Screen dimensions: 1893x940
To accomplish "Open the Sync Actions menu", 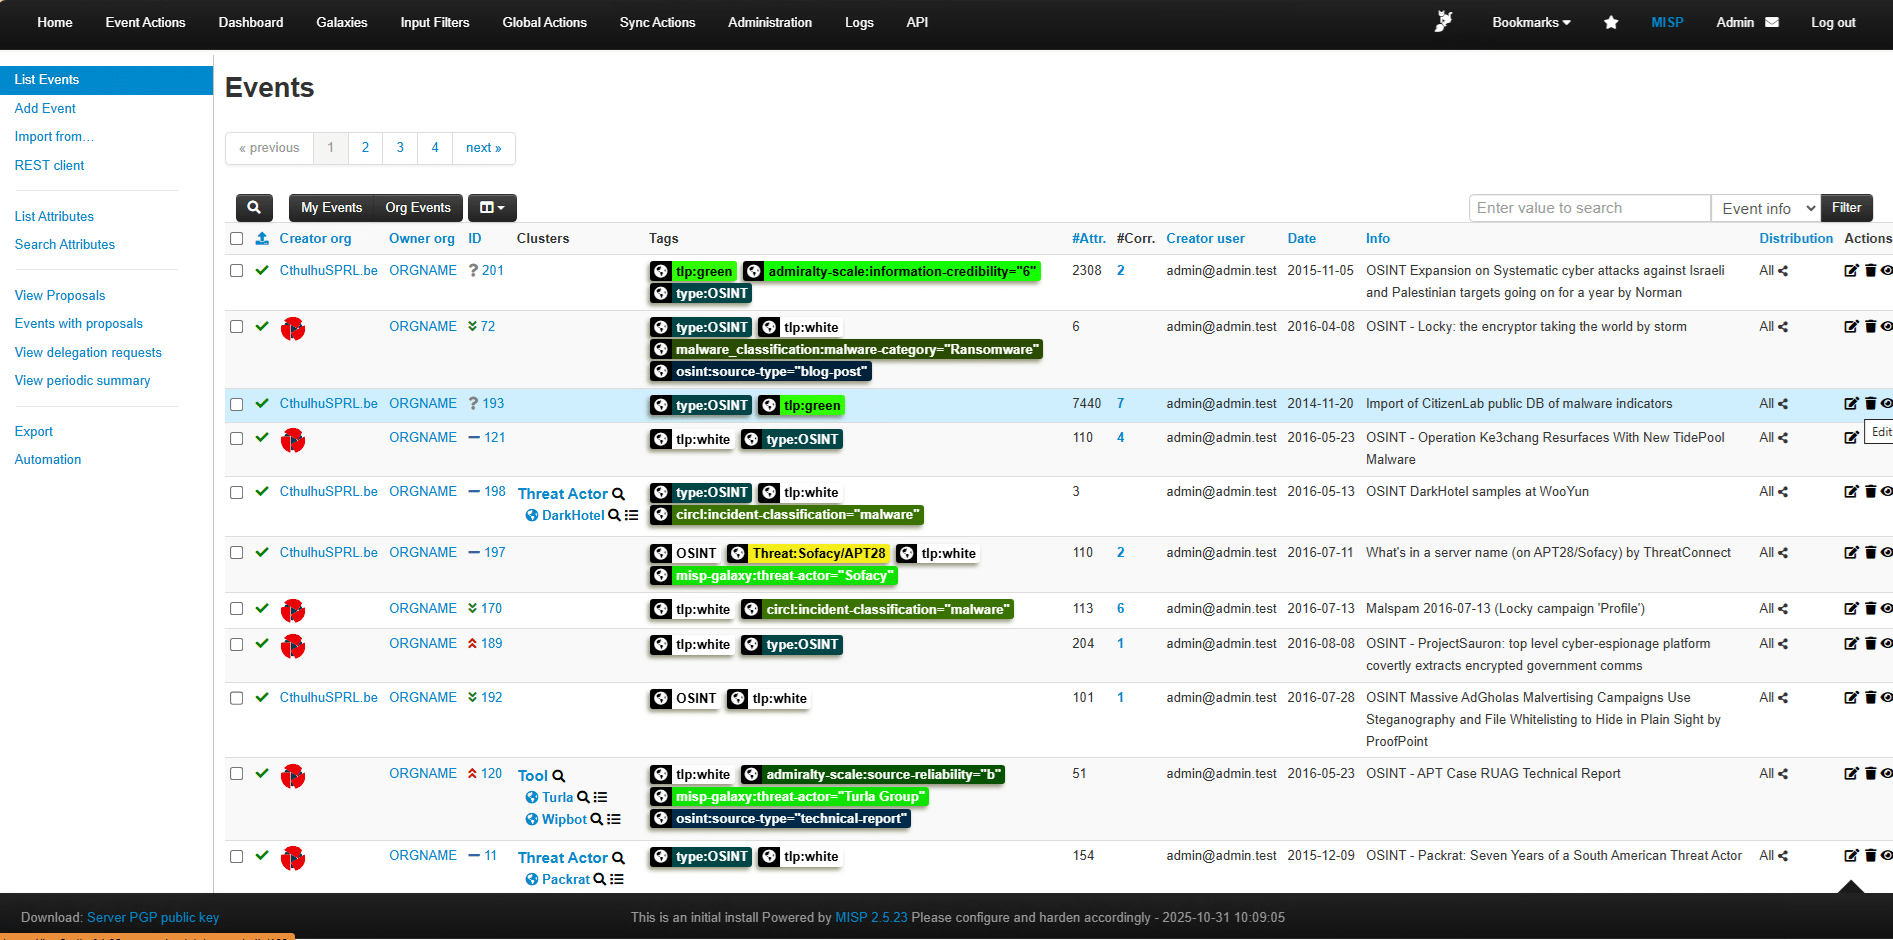I will coord(657,22).
